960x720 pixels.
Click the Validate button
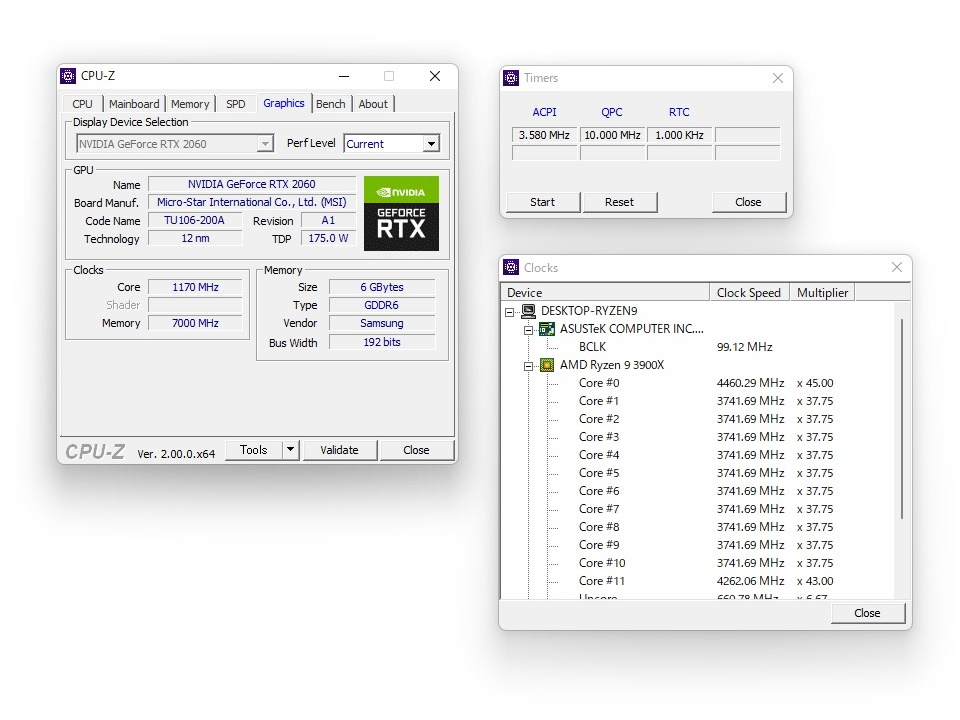(339, 450)
